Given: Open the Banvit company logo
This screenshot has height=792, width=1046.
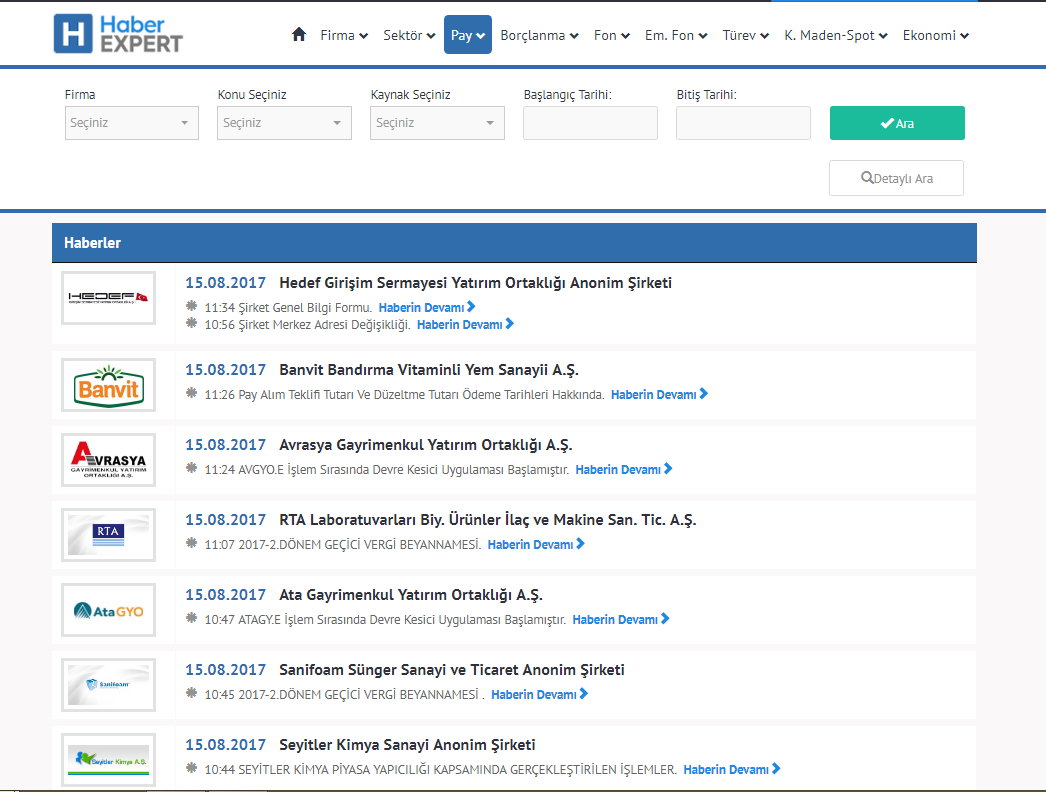Looking at the screenshot, I should [x=108, y=385].
